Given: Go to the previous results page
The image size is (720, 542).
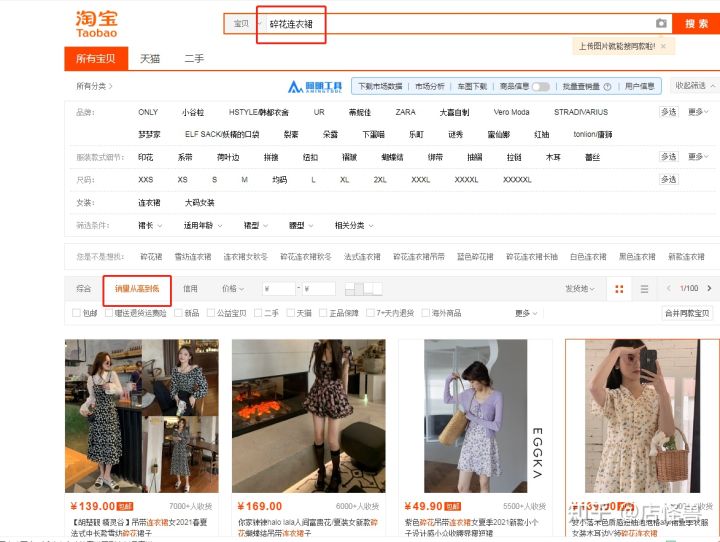Looking at the screenshot, I should tap(669, 288).
